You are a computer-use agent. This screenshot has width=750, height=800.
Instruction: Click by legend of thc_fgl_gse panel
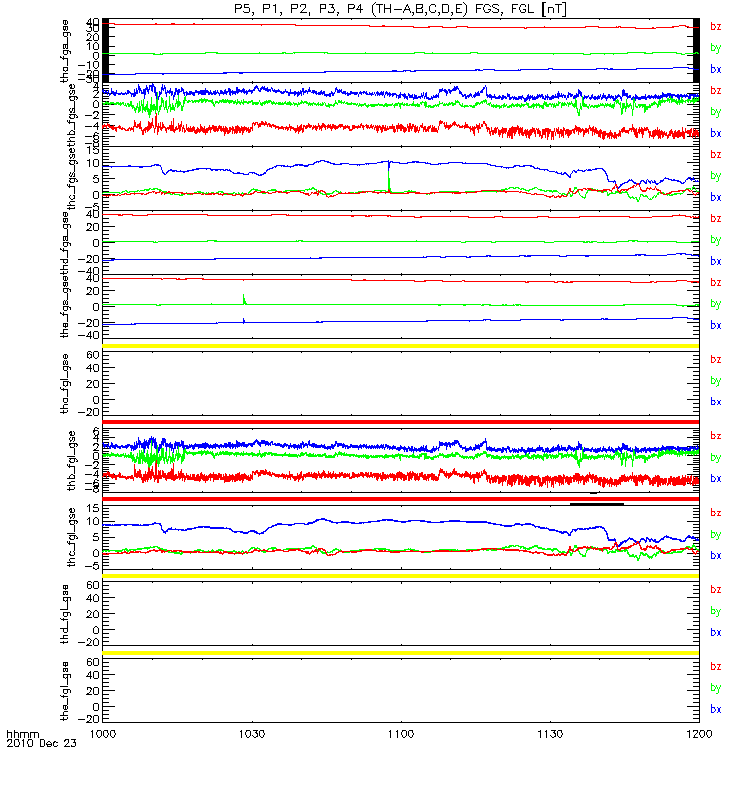[x=716, y=535]
